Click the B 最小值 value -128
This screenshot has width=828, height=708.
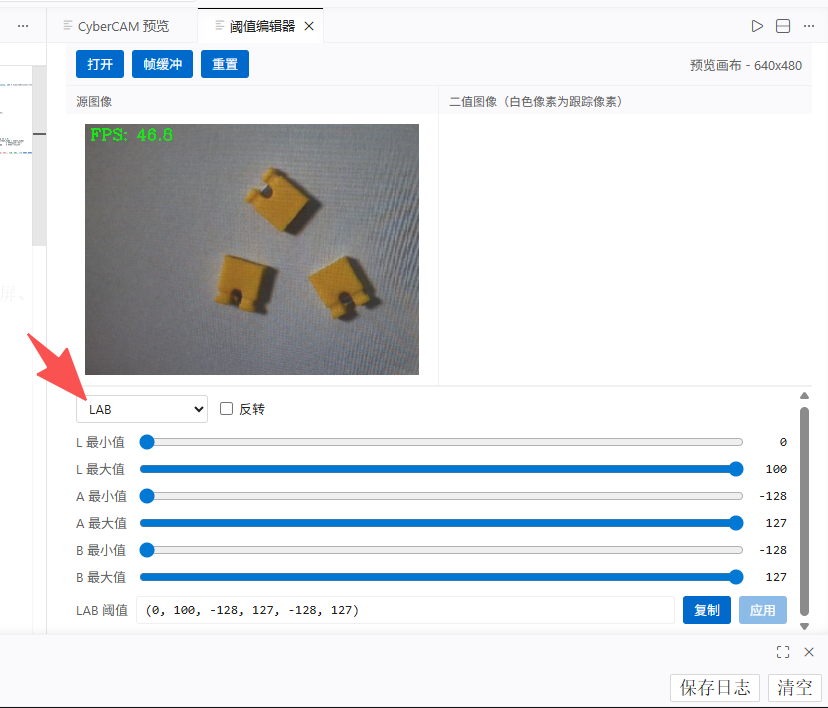773,550
